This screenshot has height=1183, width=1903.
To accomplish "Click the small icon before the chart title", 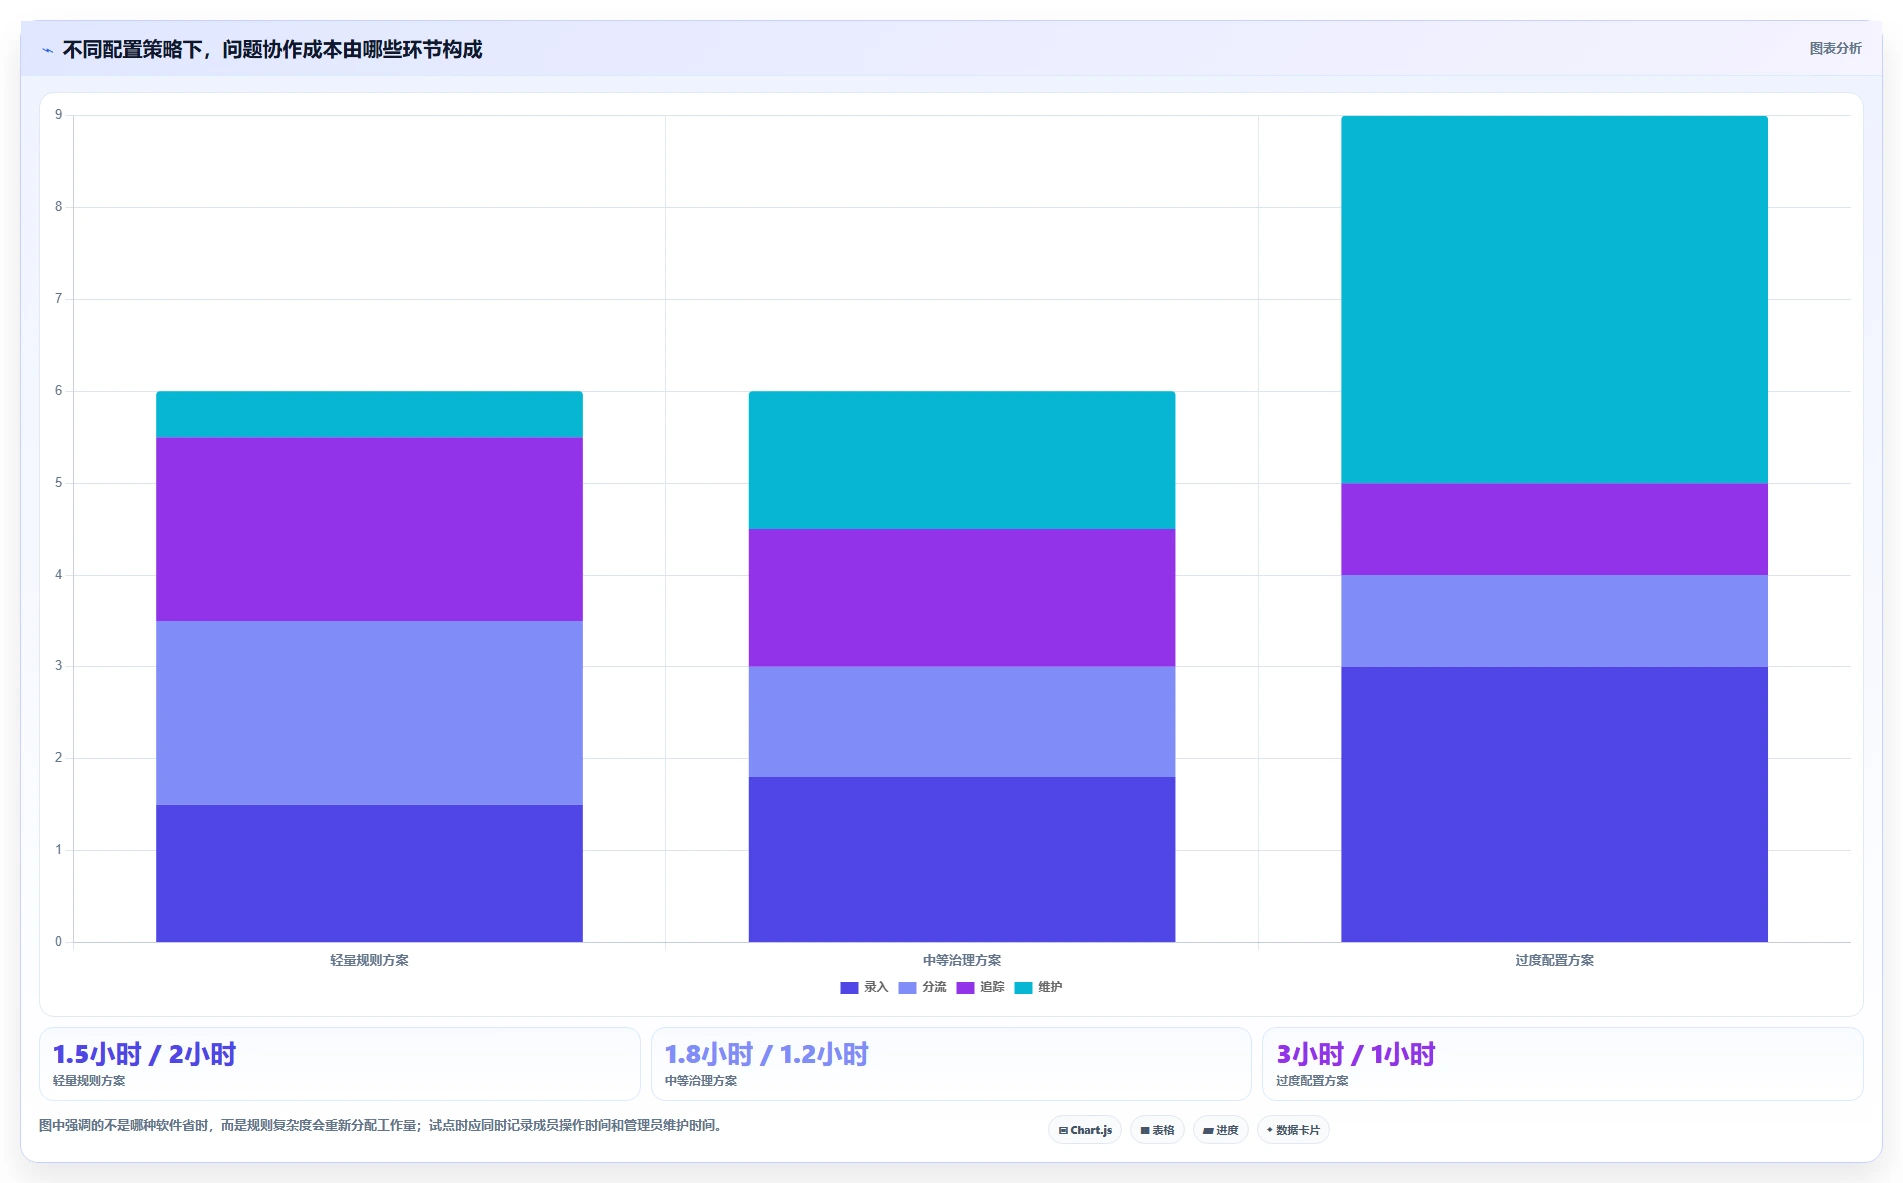I will [47, 50].
